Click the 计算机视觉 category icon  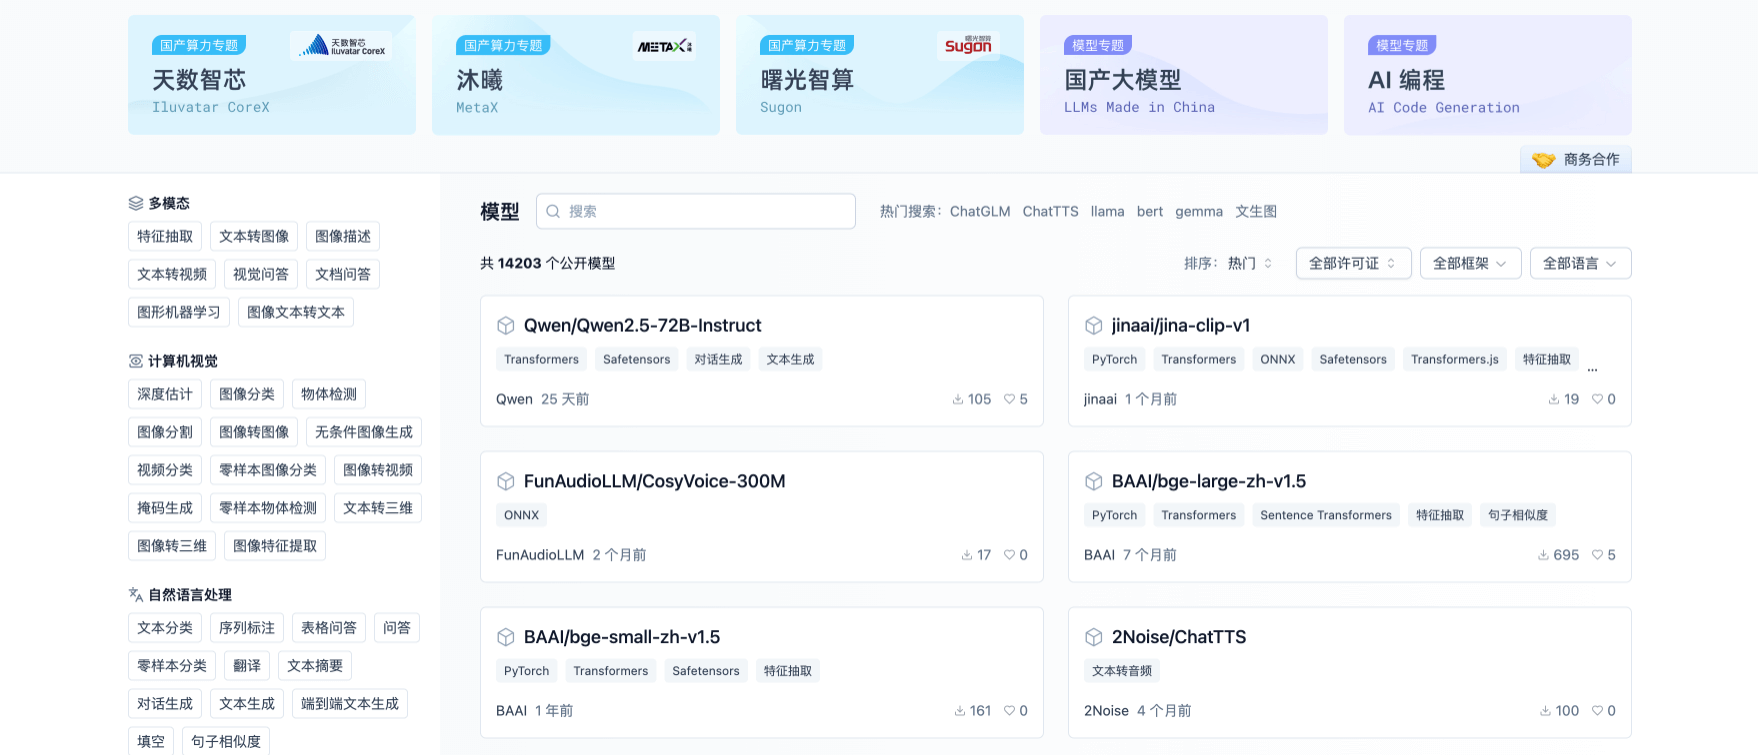(x=136, y=361)
